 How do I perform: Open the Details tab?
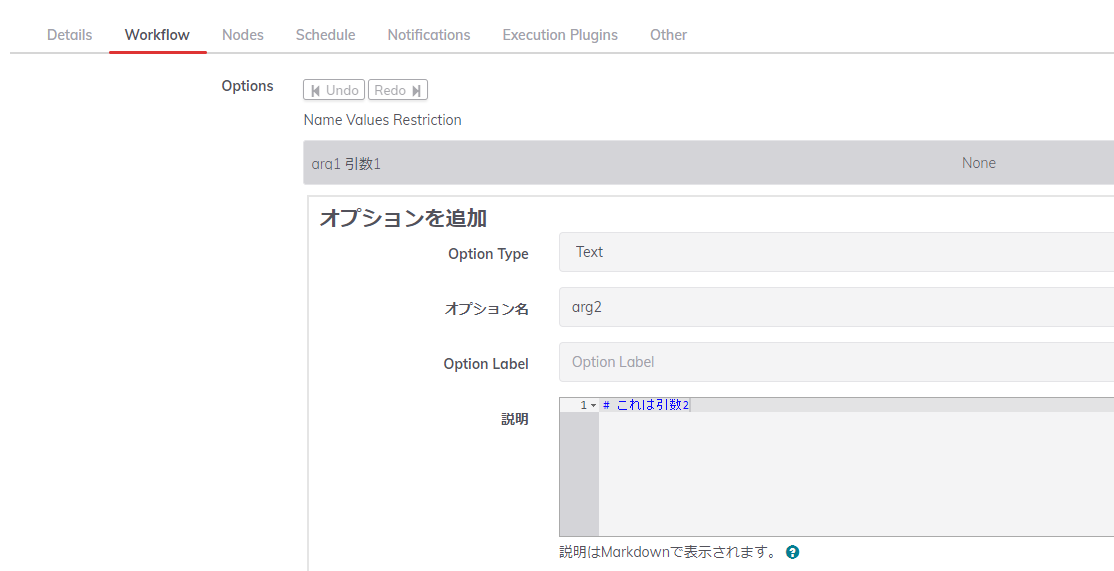(x=70, y=35)
